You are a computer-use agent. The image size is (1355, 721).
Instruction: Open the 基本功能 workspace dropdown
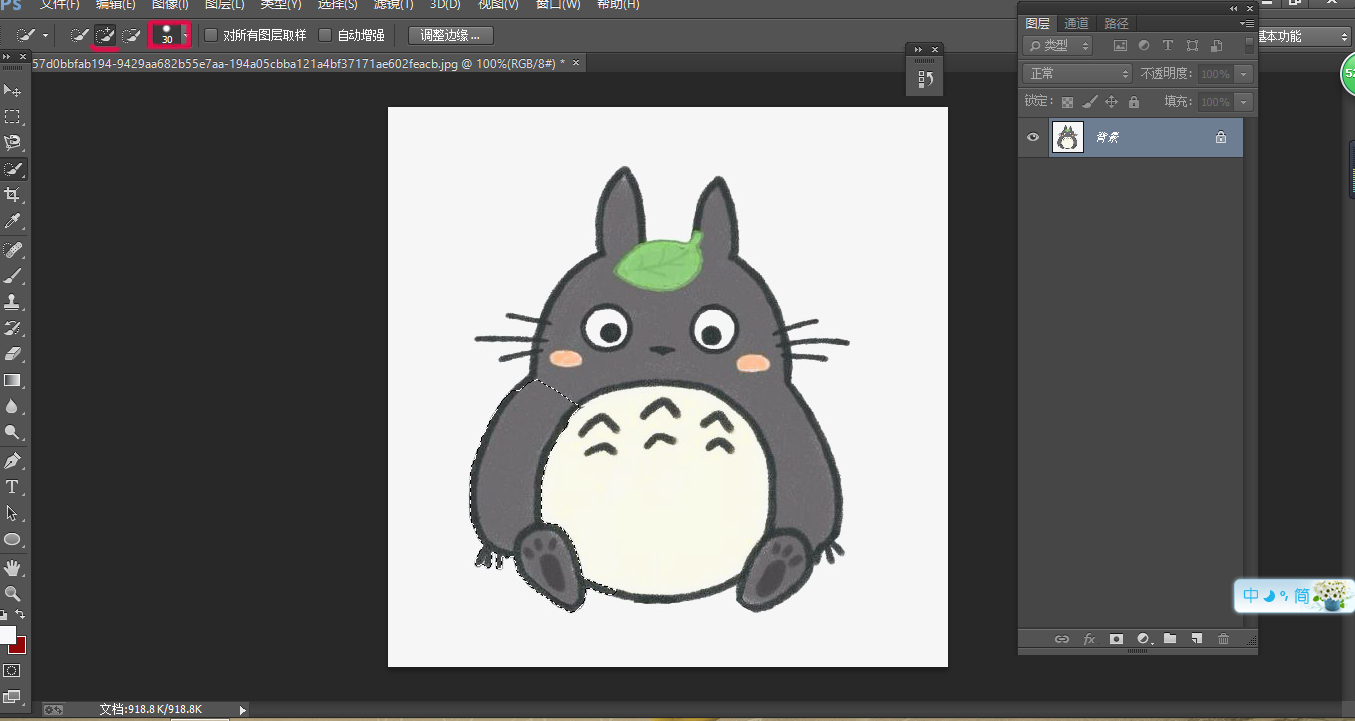(1302, 36)
